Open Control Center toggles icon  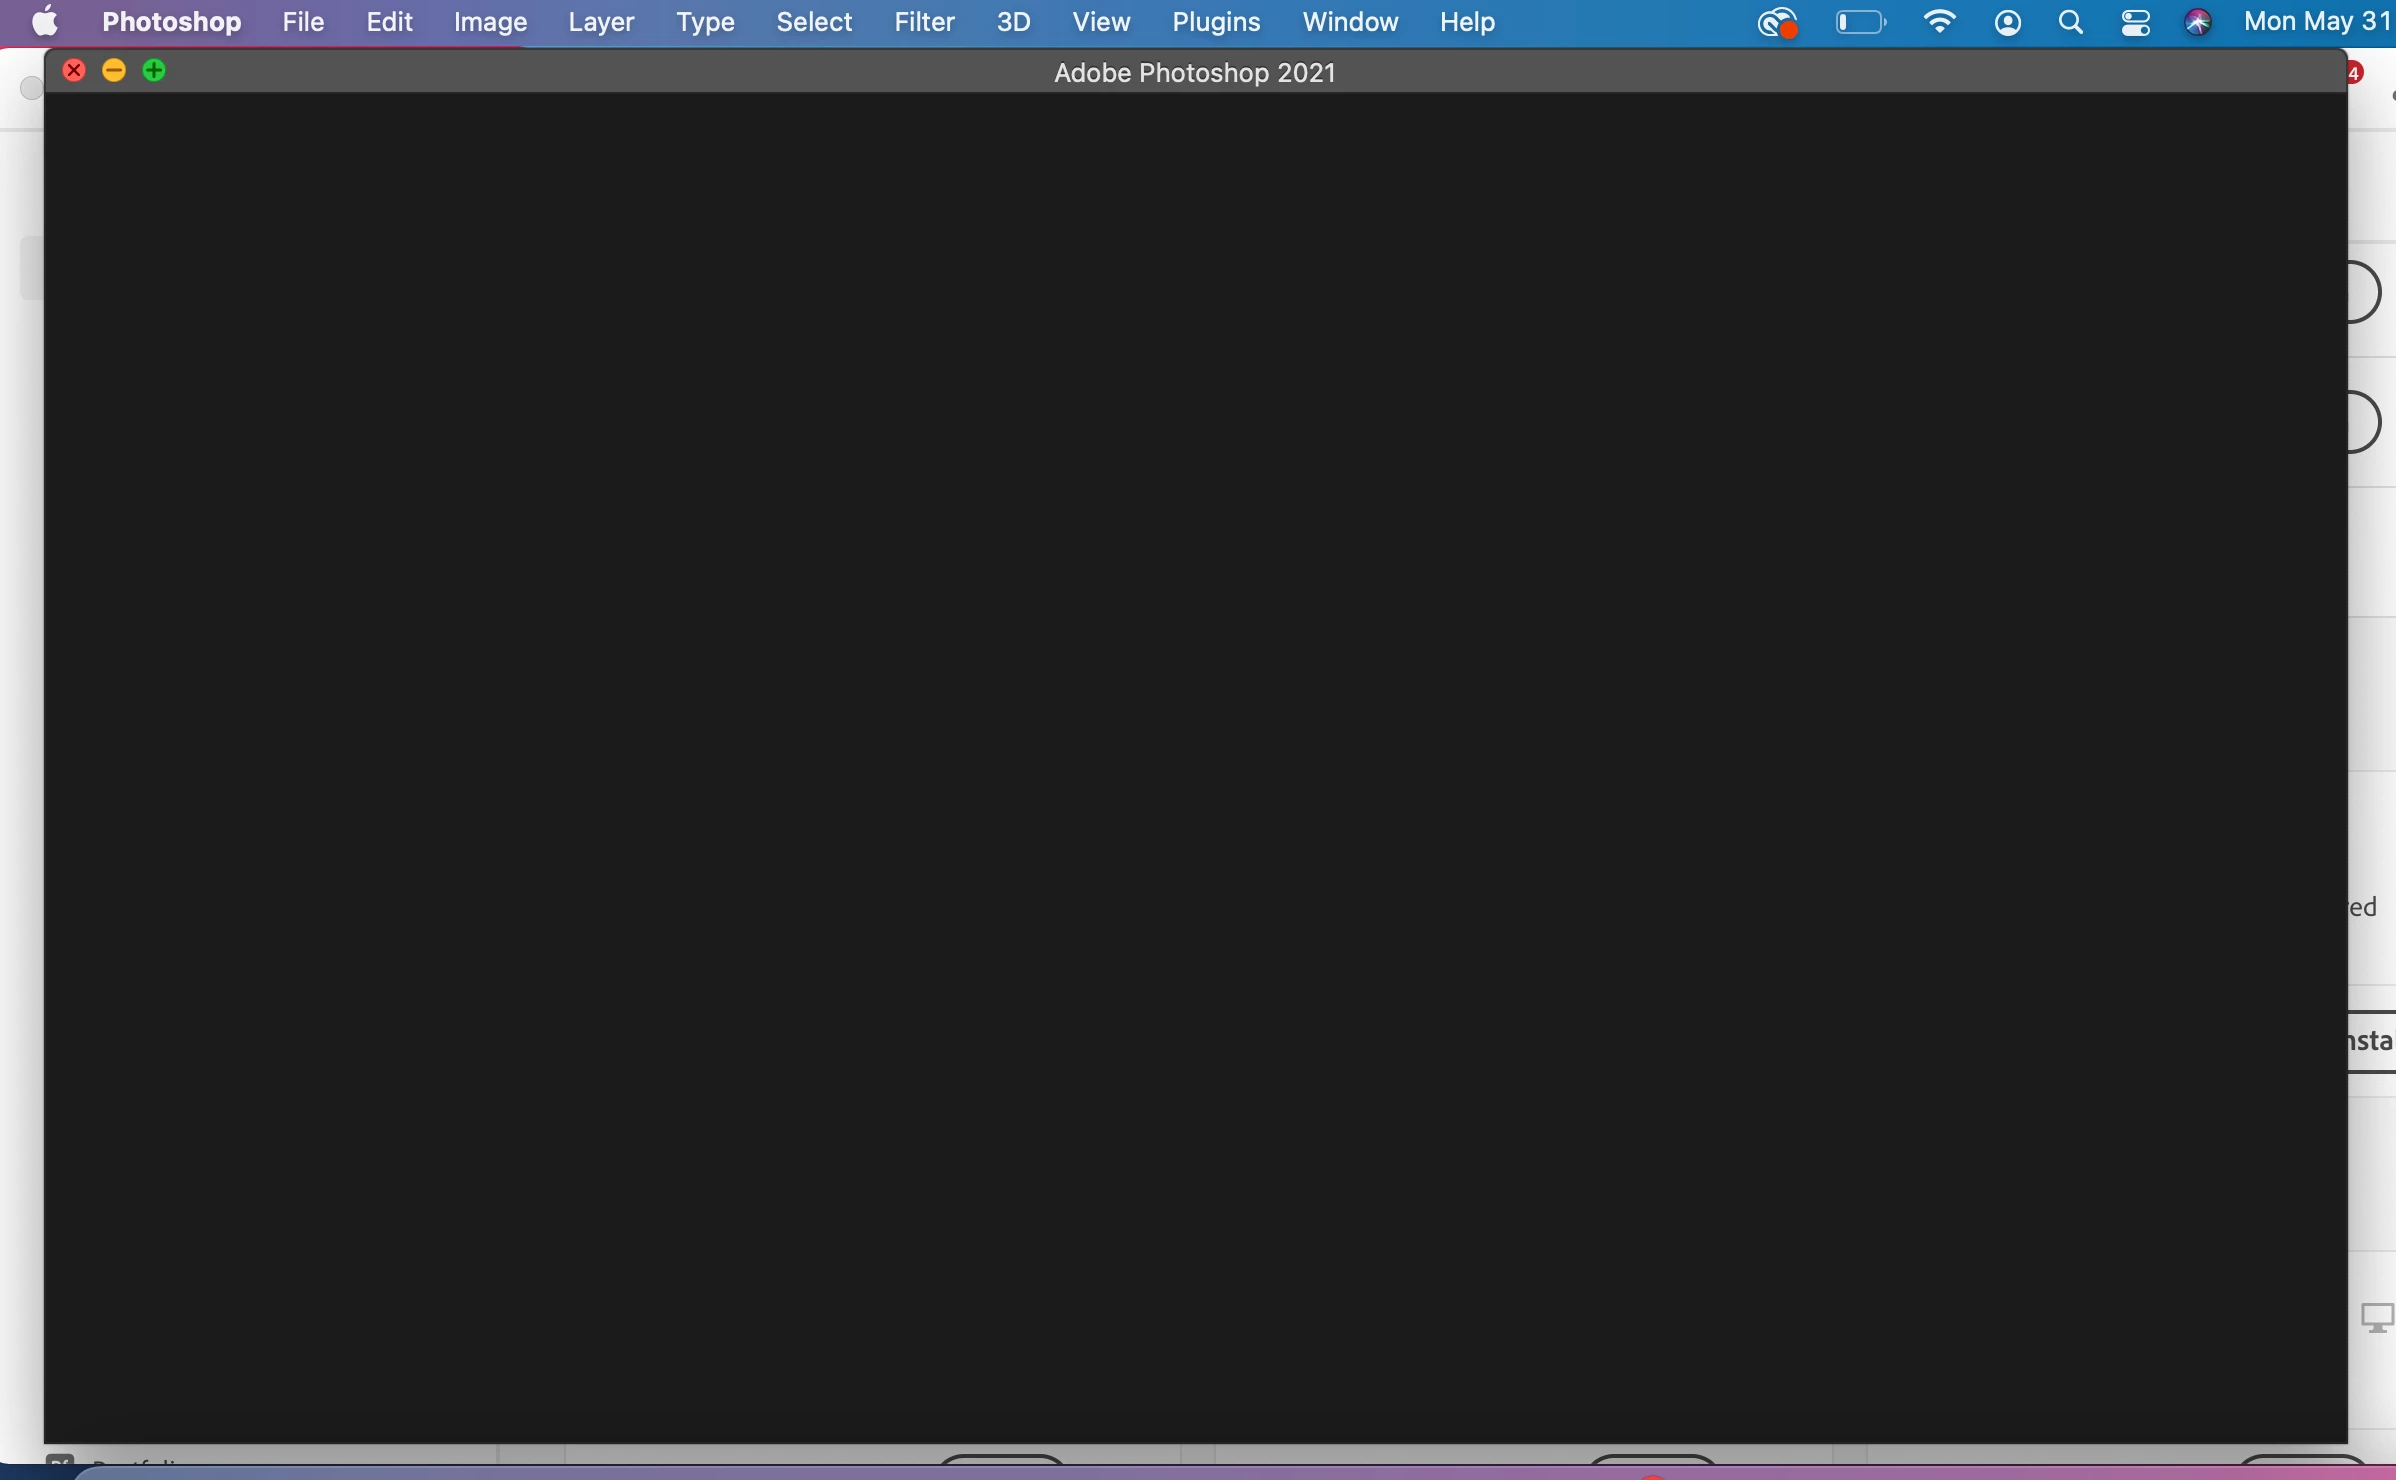pyautogui.click(x=2135, y=22)
